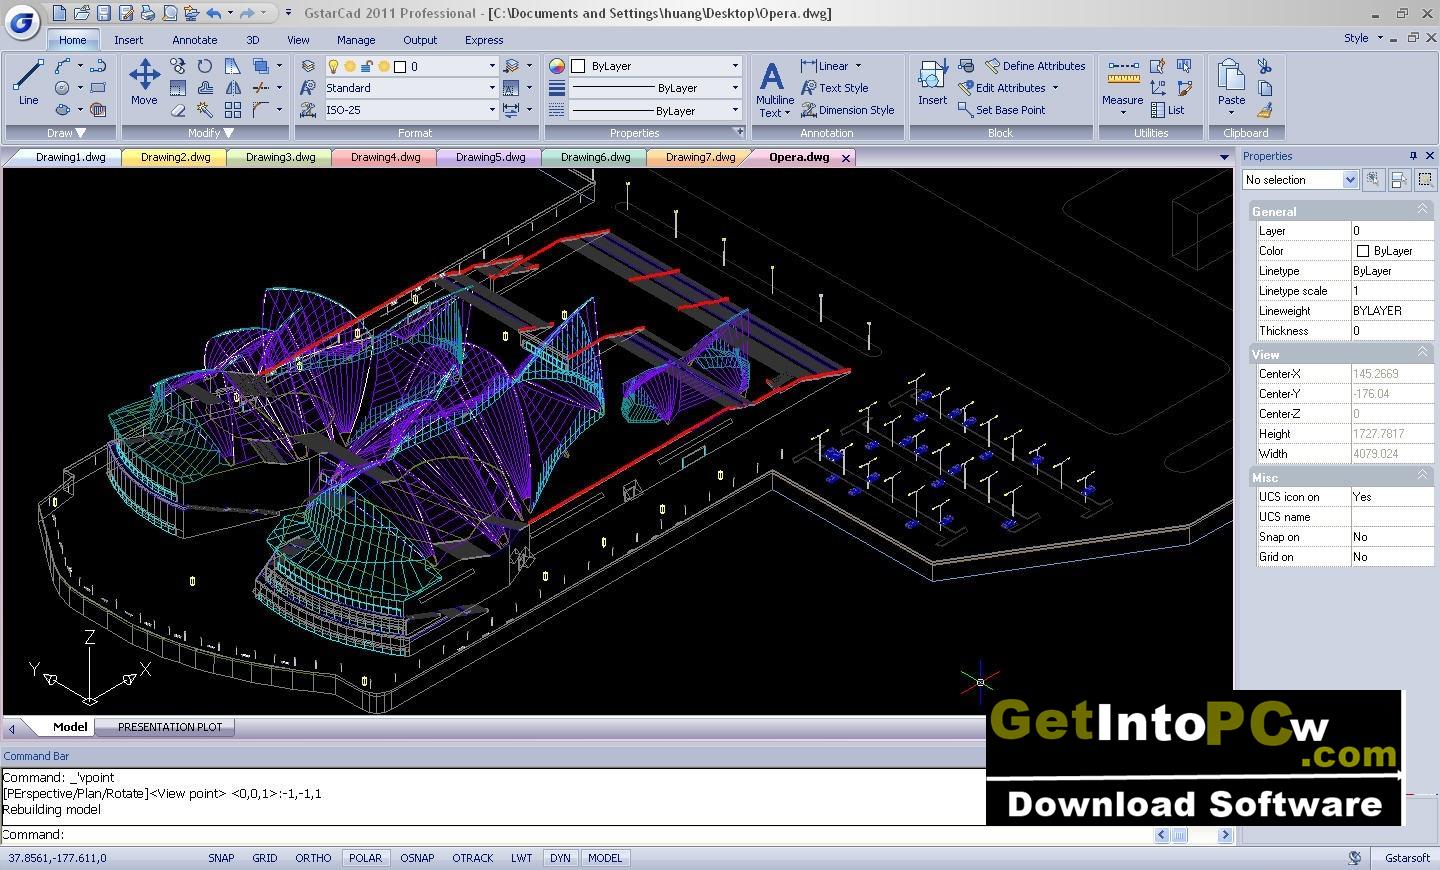The height and width of the screenshot is (870, 1440).
Task: Open the No selection dropdown
Action: 1350,179
